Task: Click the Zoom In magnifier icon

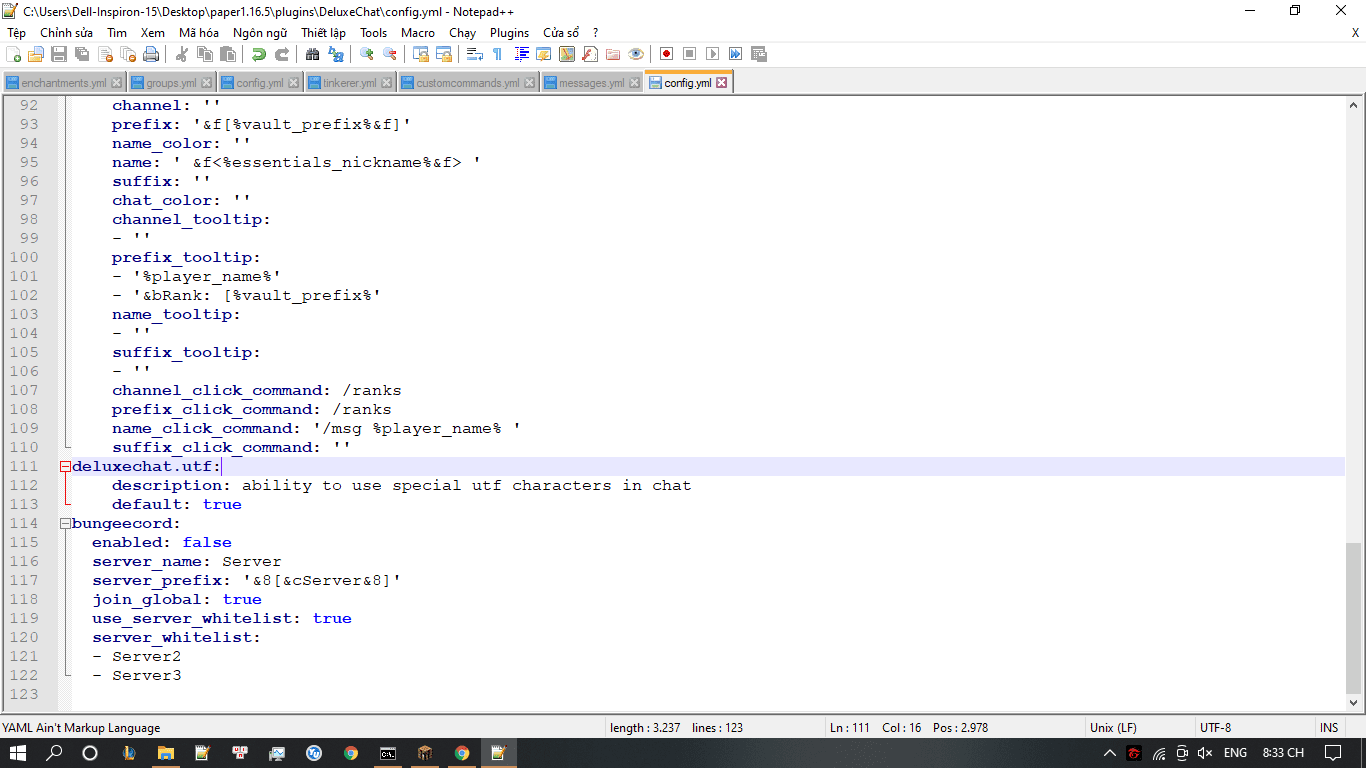Action: click(367, 54)
